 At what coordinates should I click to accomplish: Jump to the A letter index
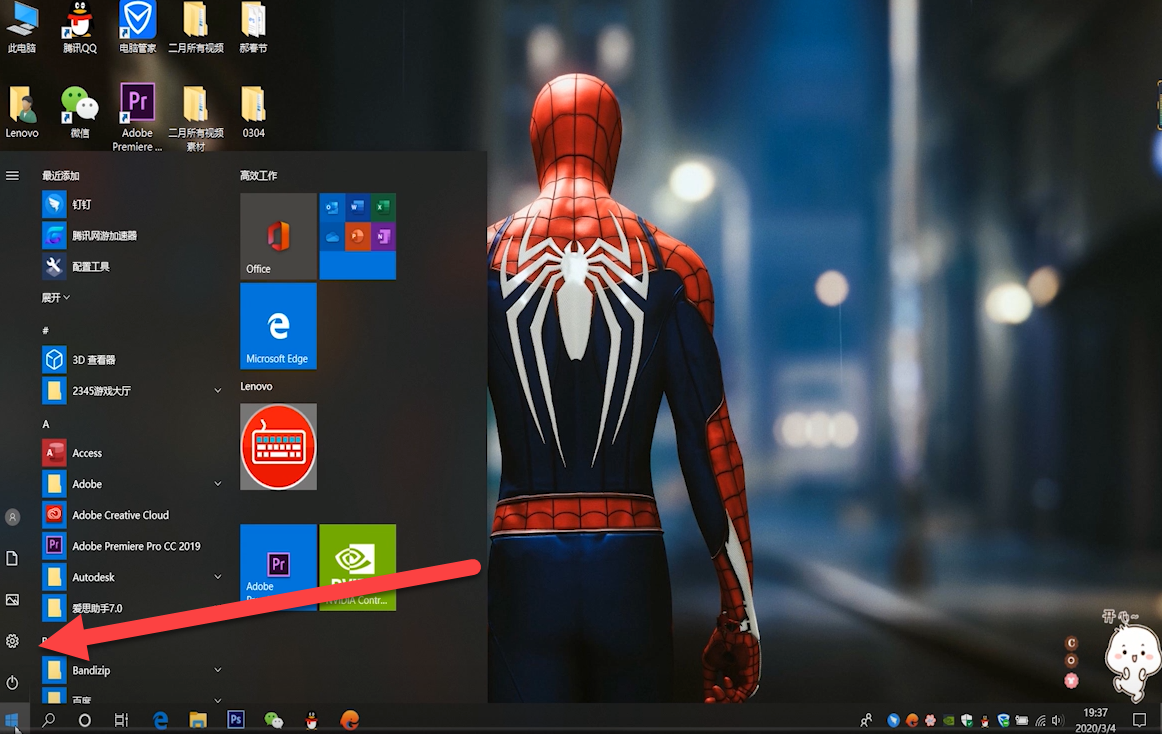pos(46,424)
